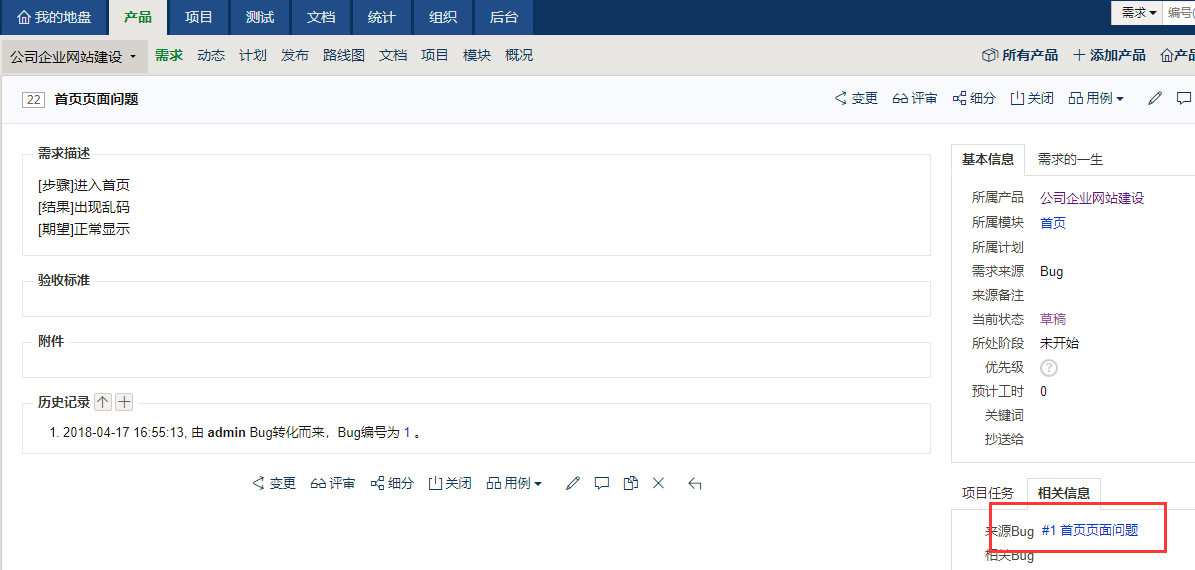Click story ID badge 22
This screenshot has height=570, width=1195.
(35, 99)
